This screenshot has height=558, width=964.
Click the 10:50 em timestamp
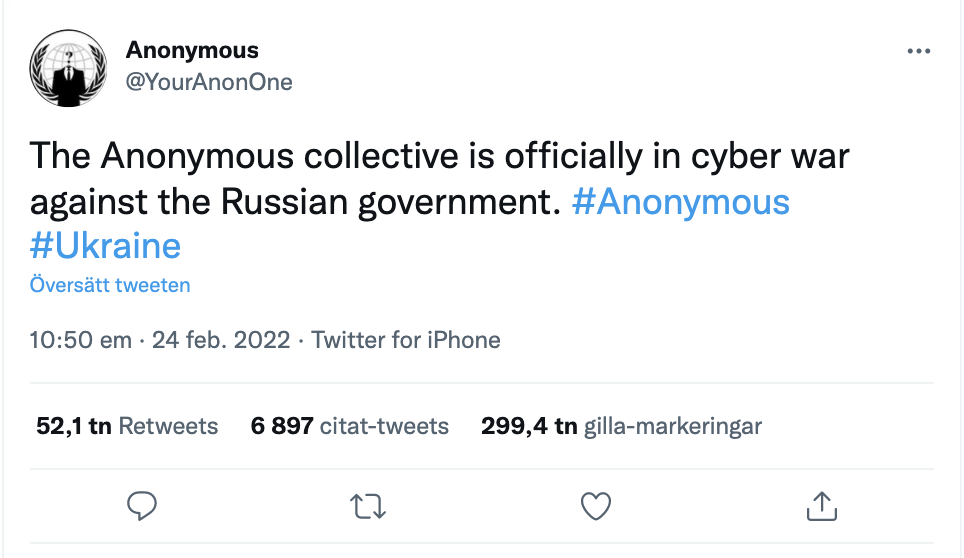[81, 340]
